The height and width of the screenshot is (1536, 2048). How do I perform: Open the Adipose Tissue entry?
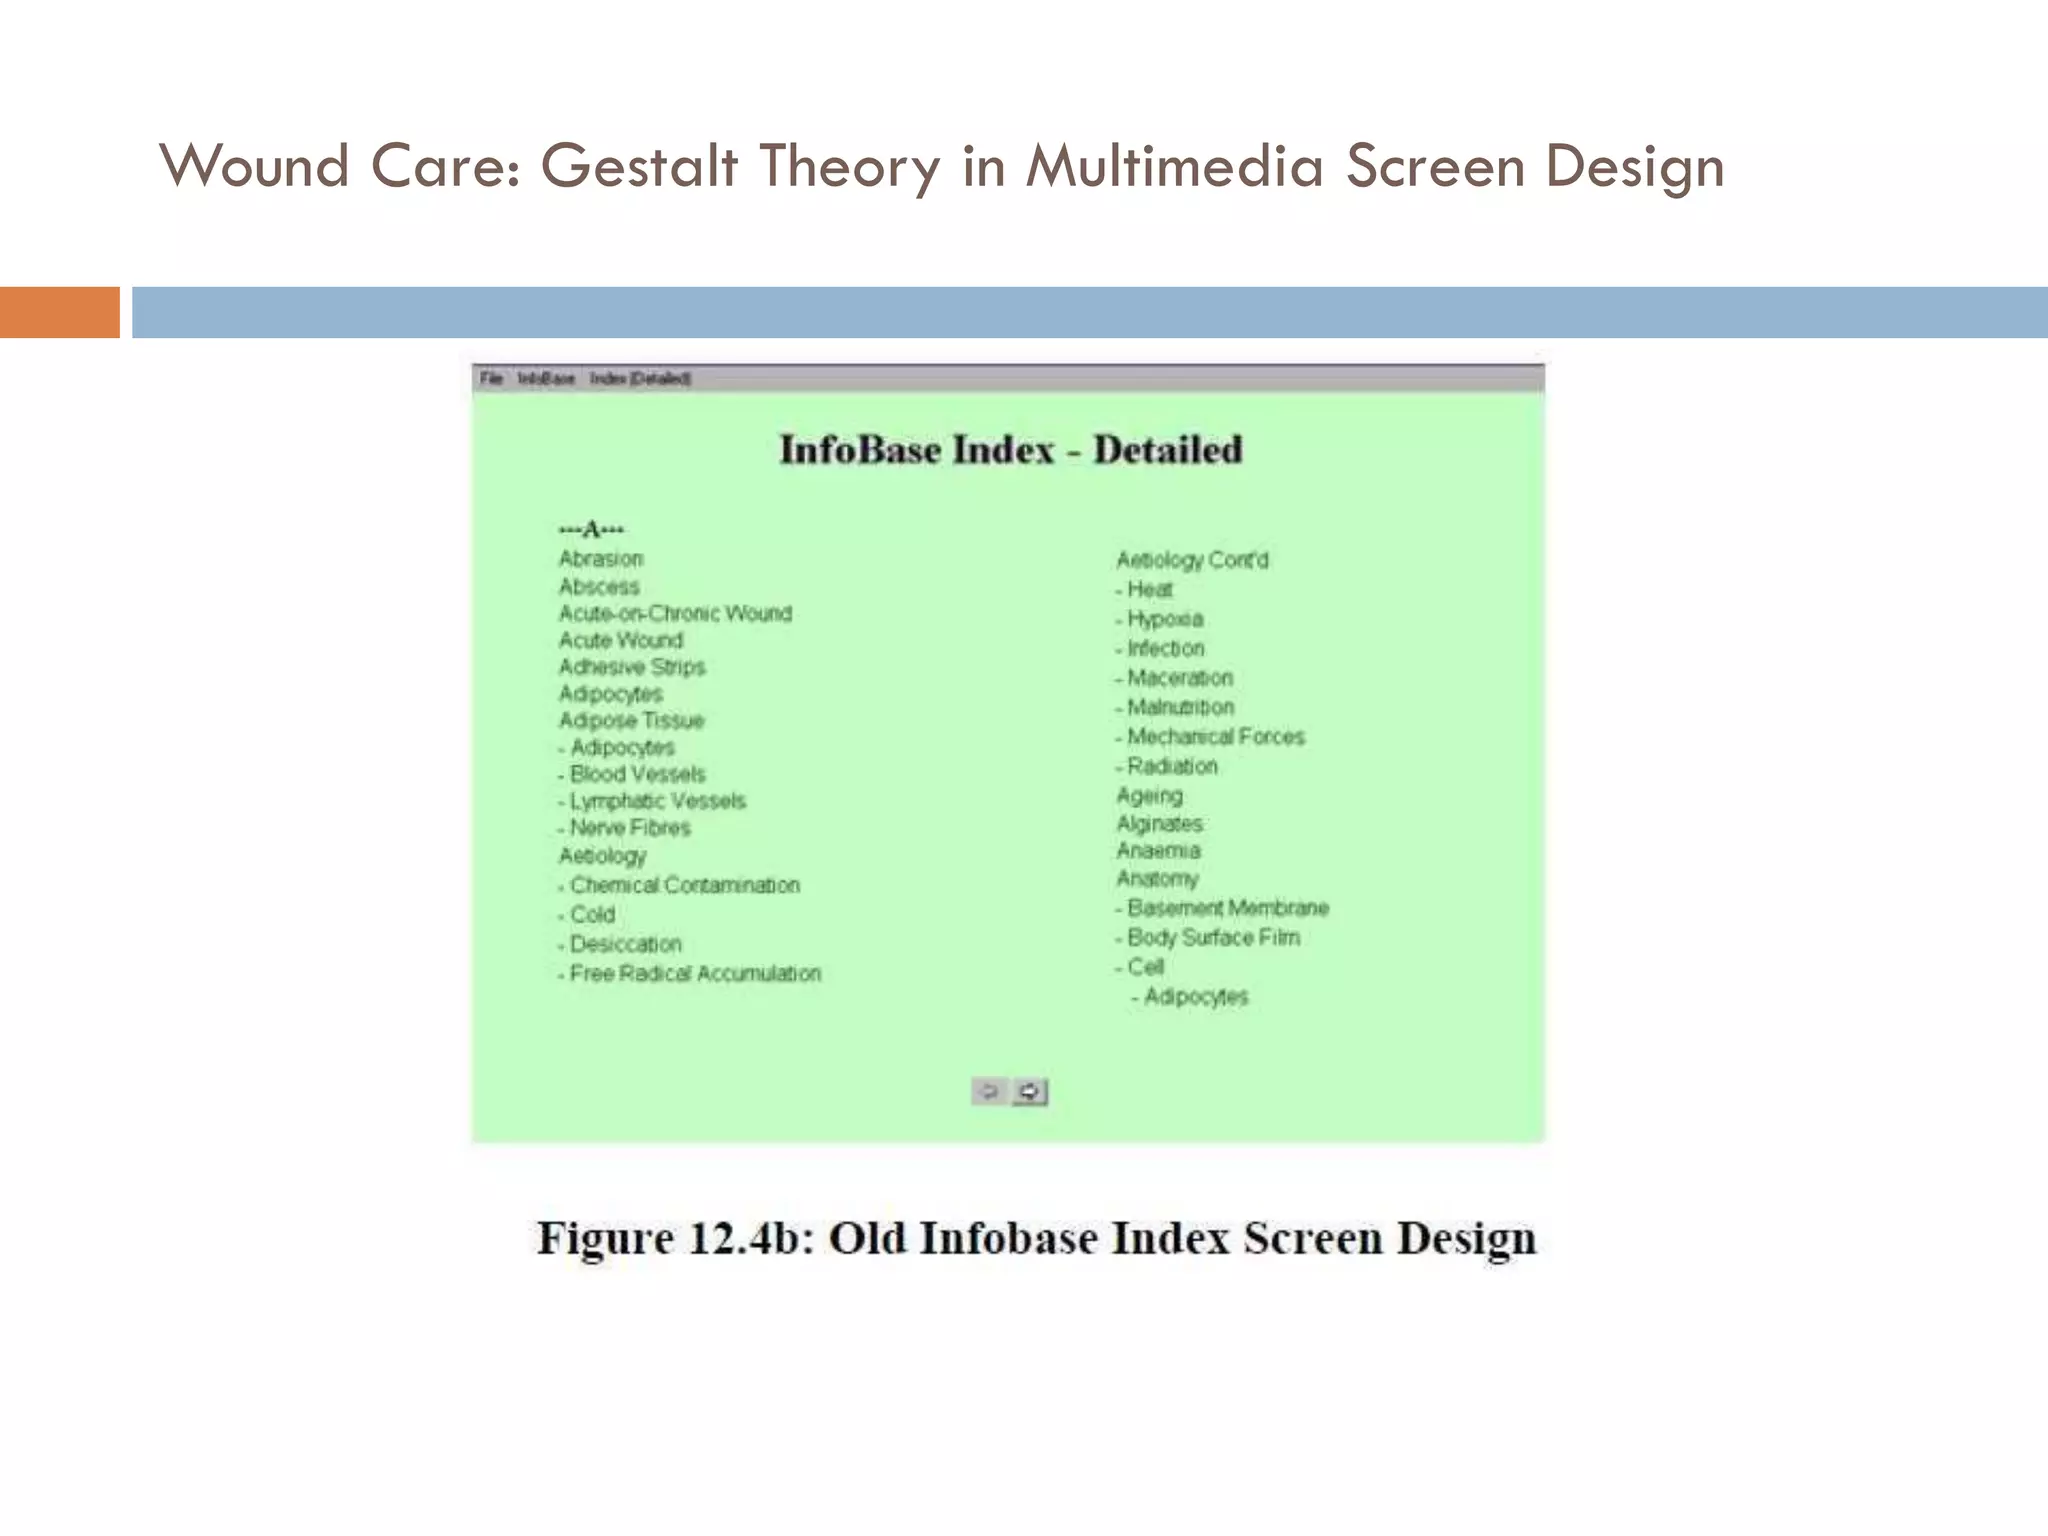631,720
